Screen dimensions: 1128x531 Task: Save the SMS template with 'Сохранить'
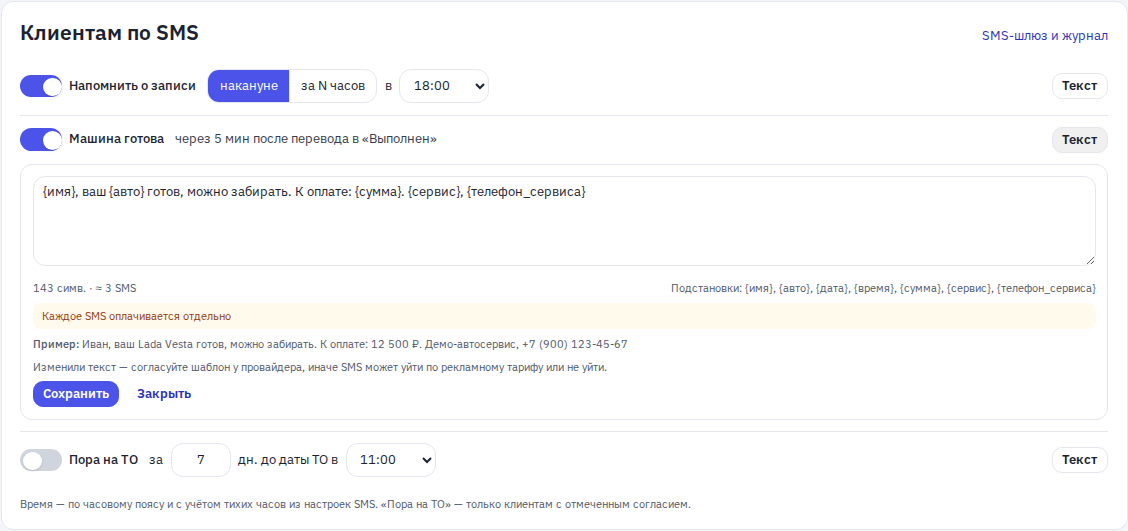76,394
